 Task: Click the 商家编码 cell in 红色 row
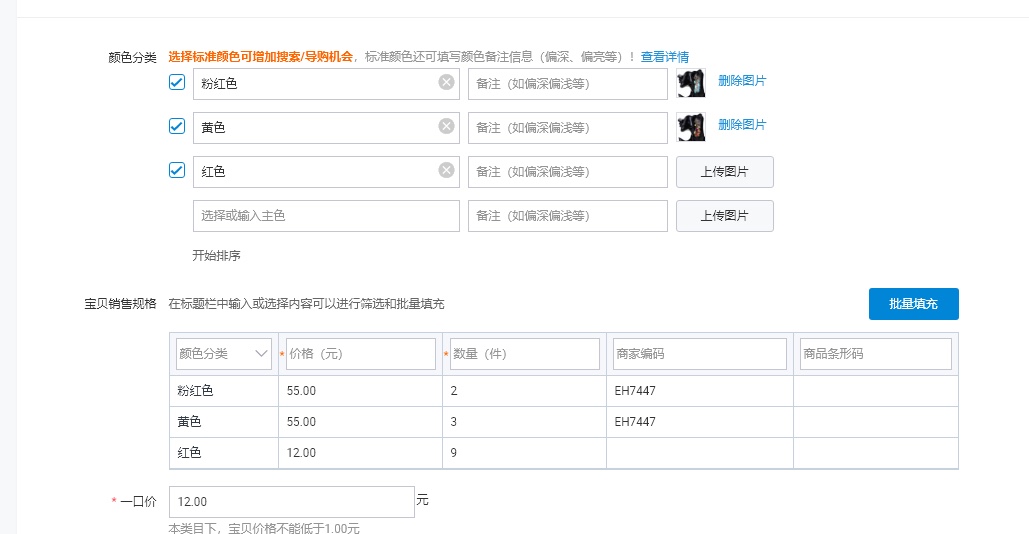point(699,453)
